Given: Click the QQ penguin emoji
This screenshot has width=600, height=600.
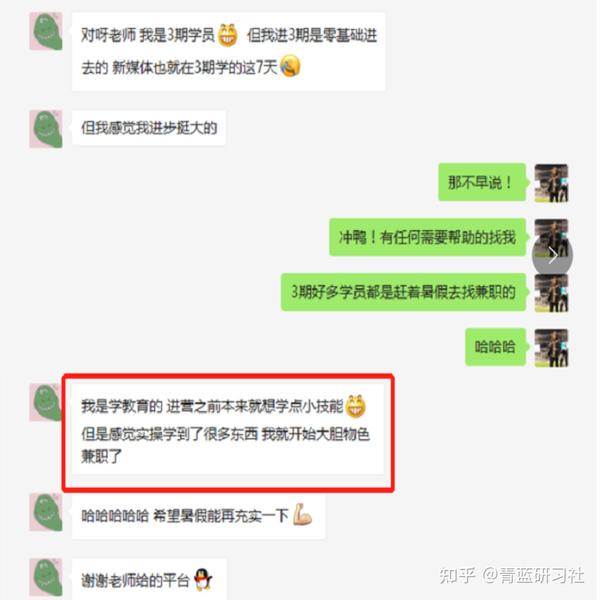Looking at the screenshot, I should [203, 579].
